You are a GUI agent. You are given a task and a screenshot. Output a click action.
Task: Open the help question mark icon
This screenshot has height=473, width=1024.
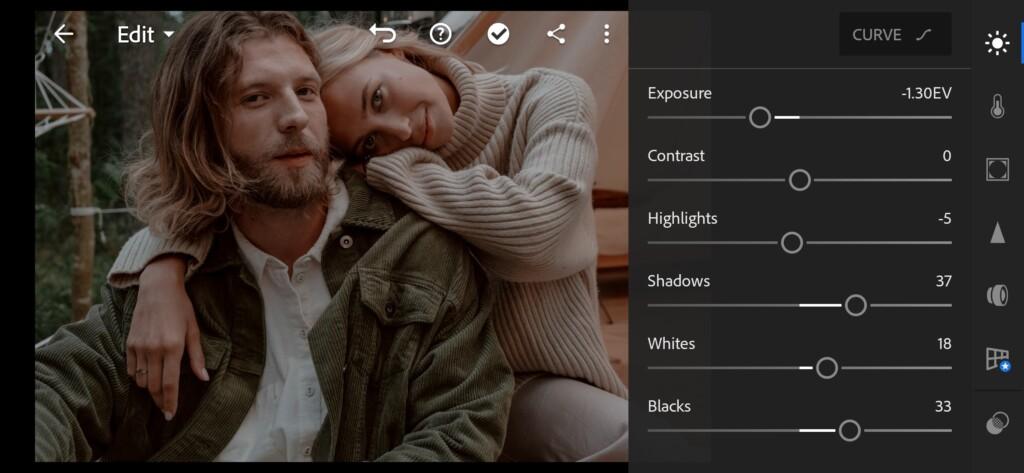click(440, 34)
